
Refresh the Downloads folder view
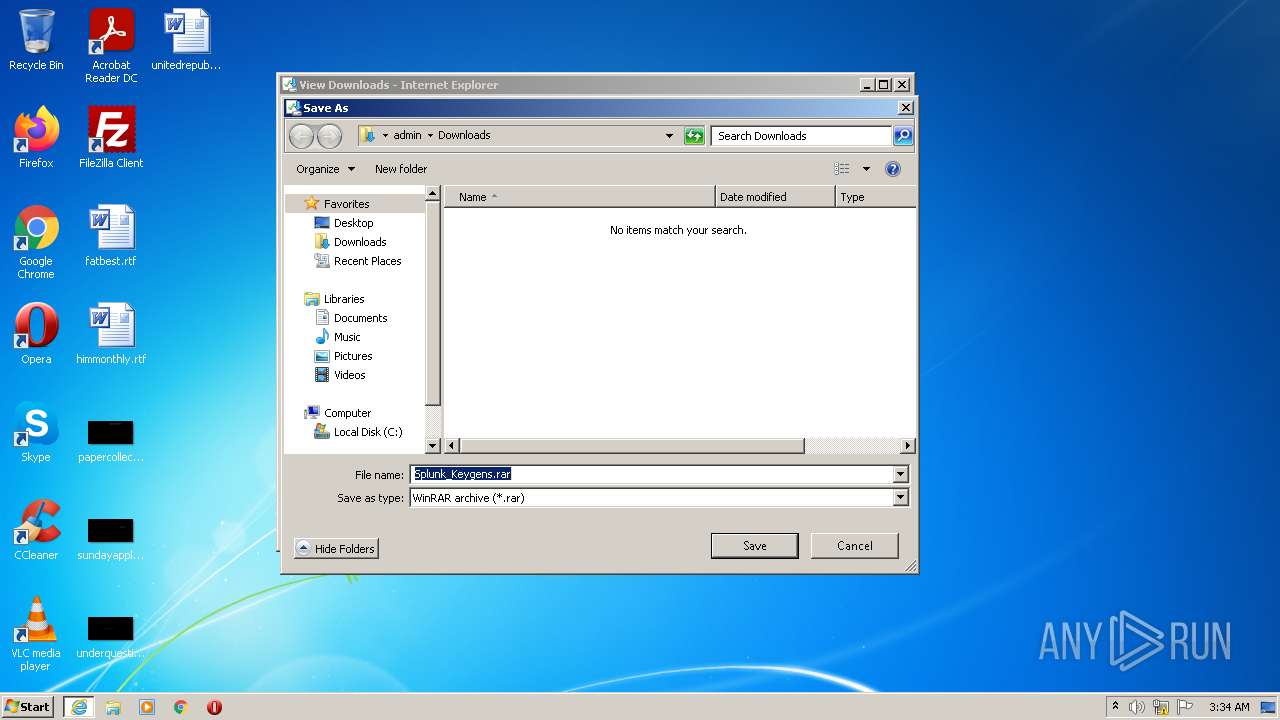tap(694, 136)
